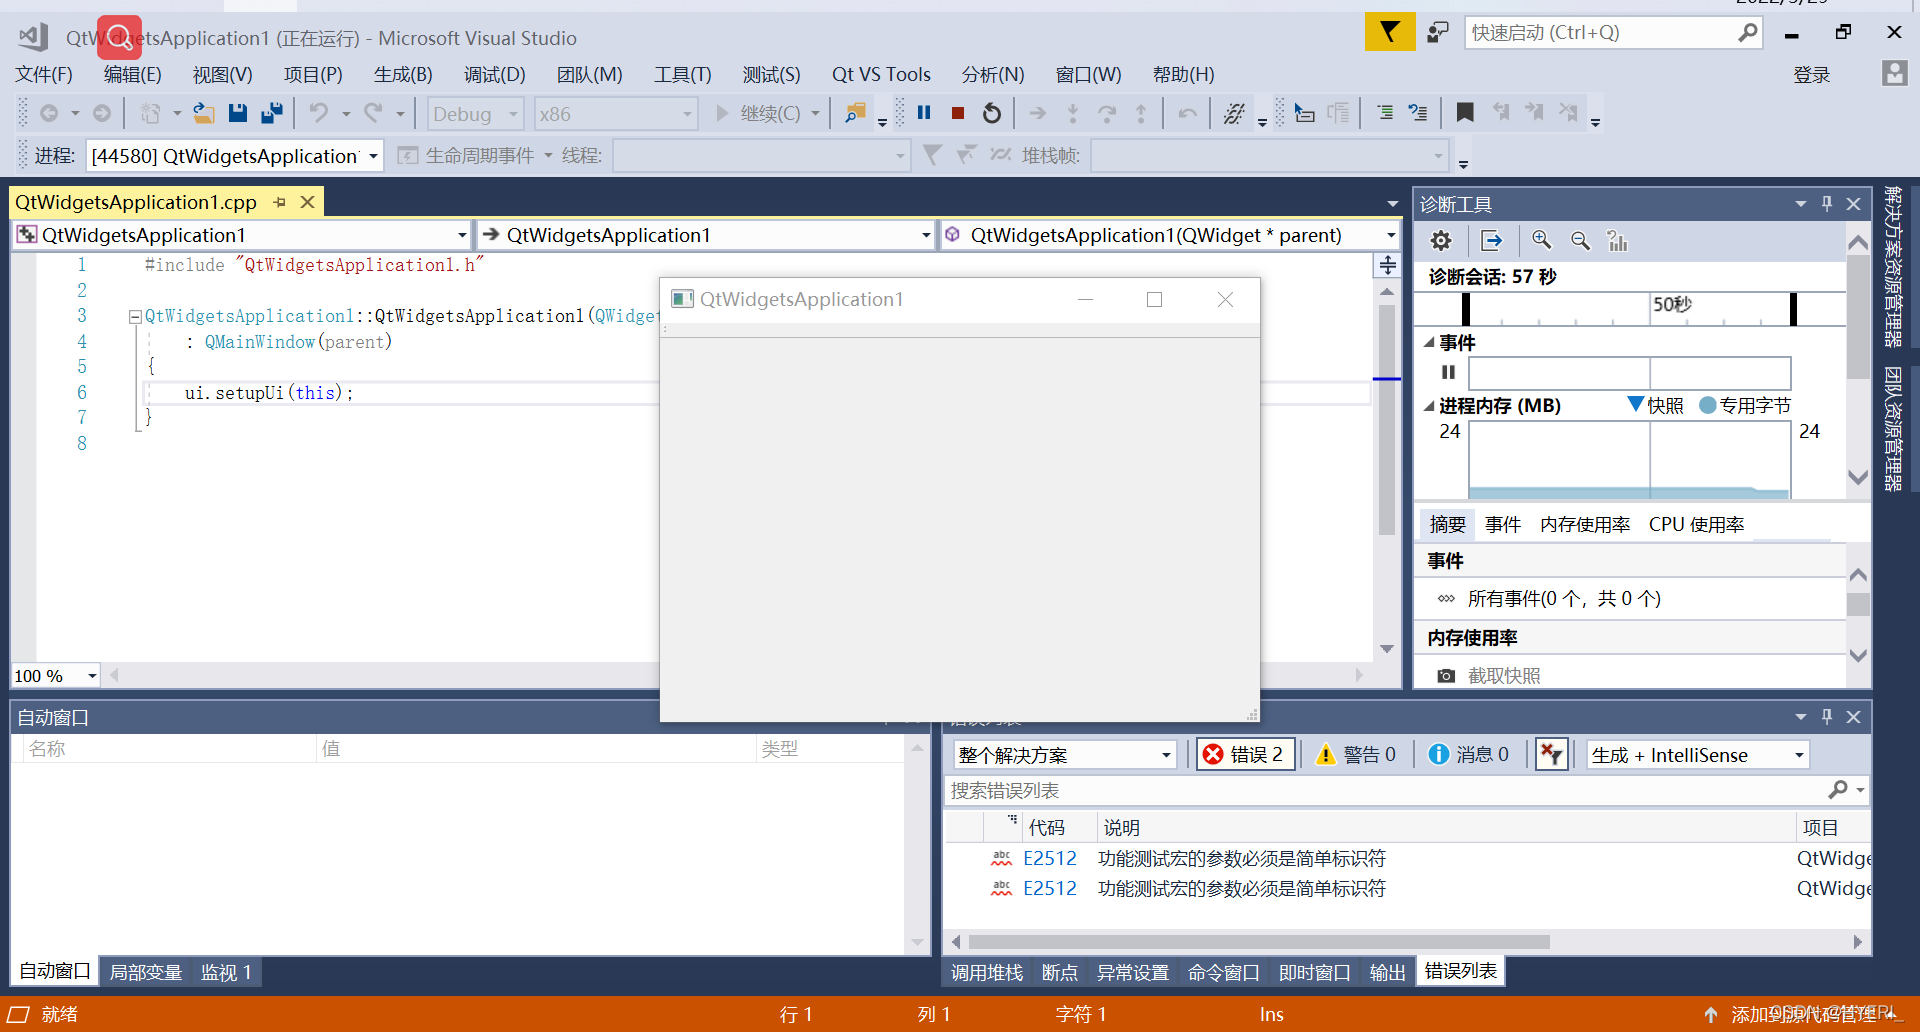Open the class scope QtWidgetsApplication1 dropdown
Image resolution: width=1920 pixels, height=1032 pixels.
[242, 235]
